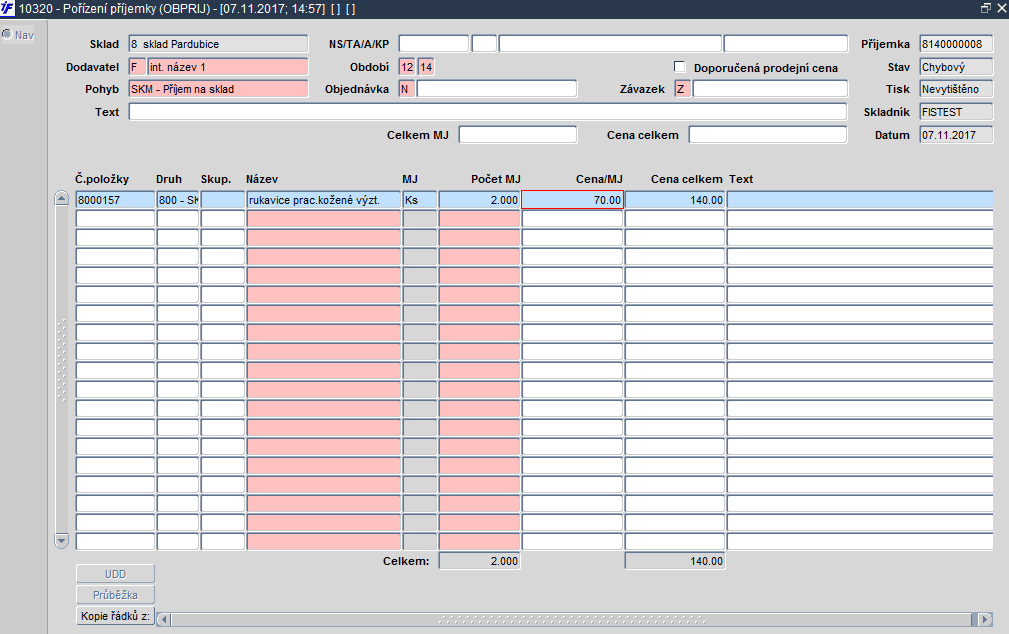This screenshot has height=634, width=1009.
Task: Click the Celkem MJ header field
Action: point(518,135)
